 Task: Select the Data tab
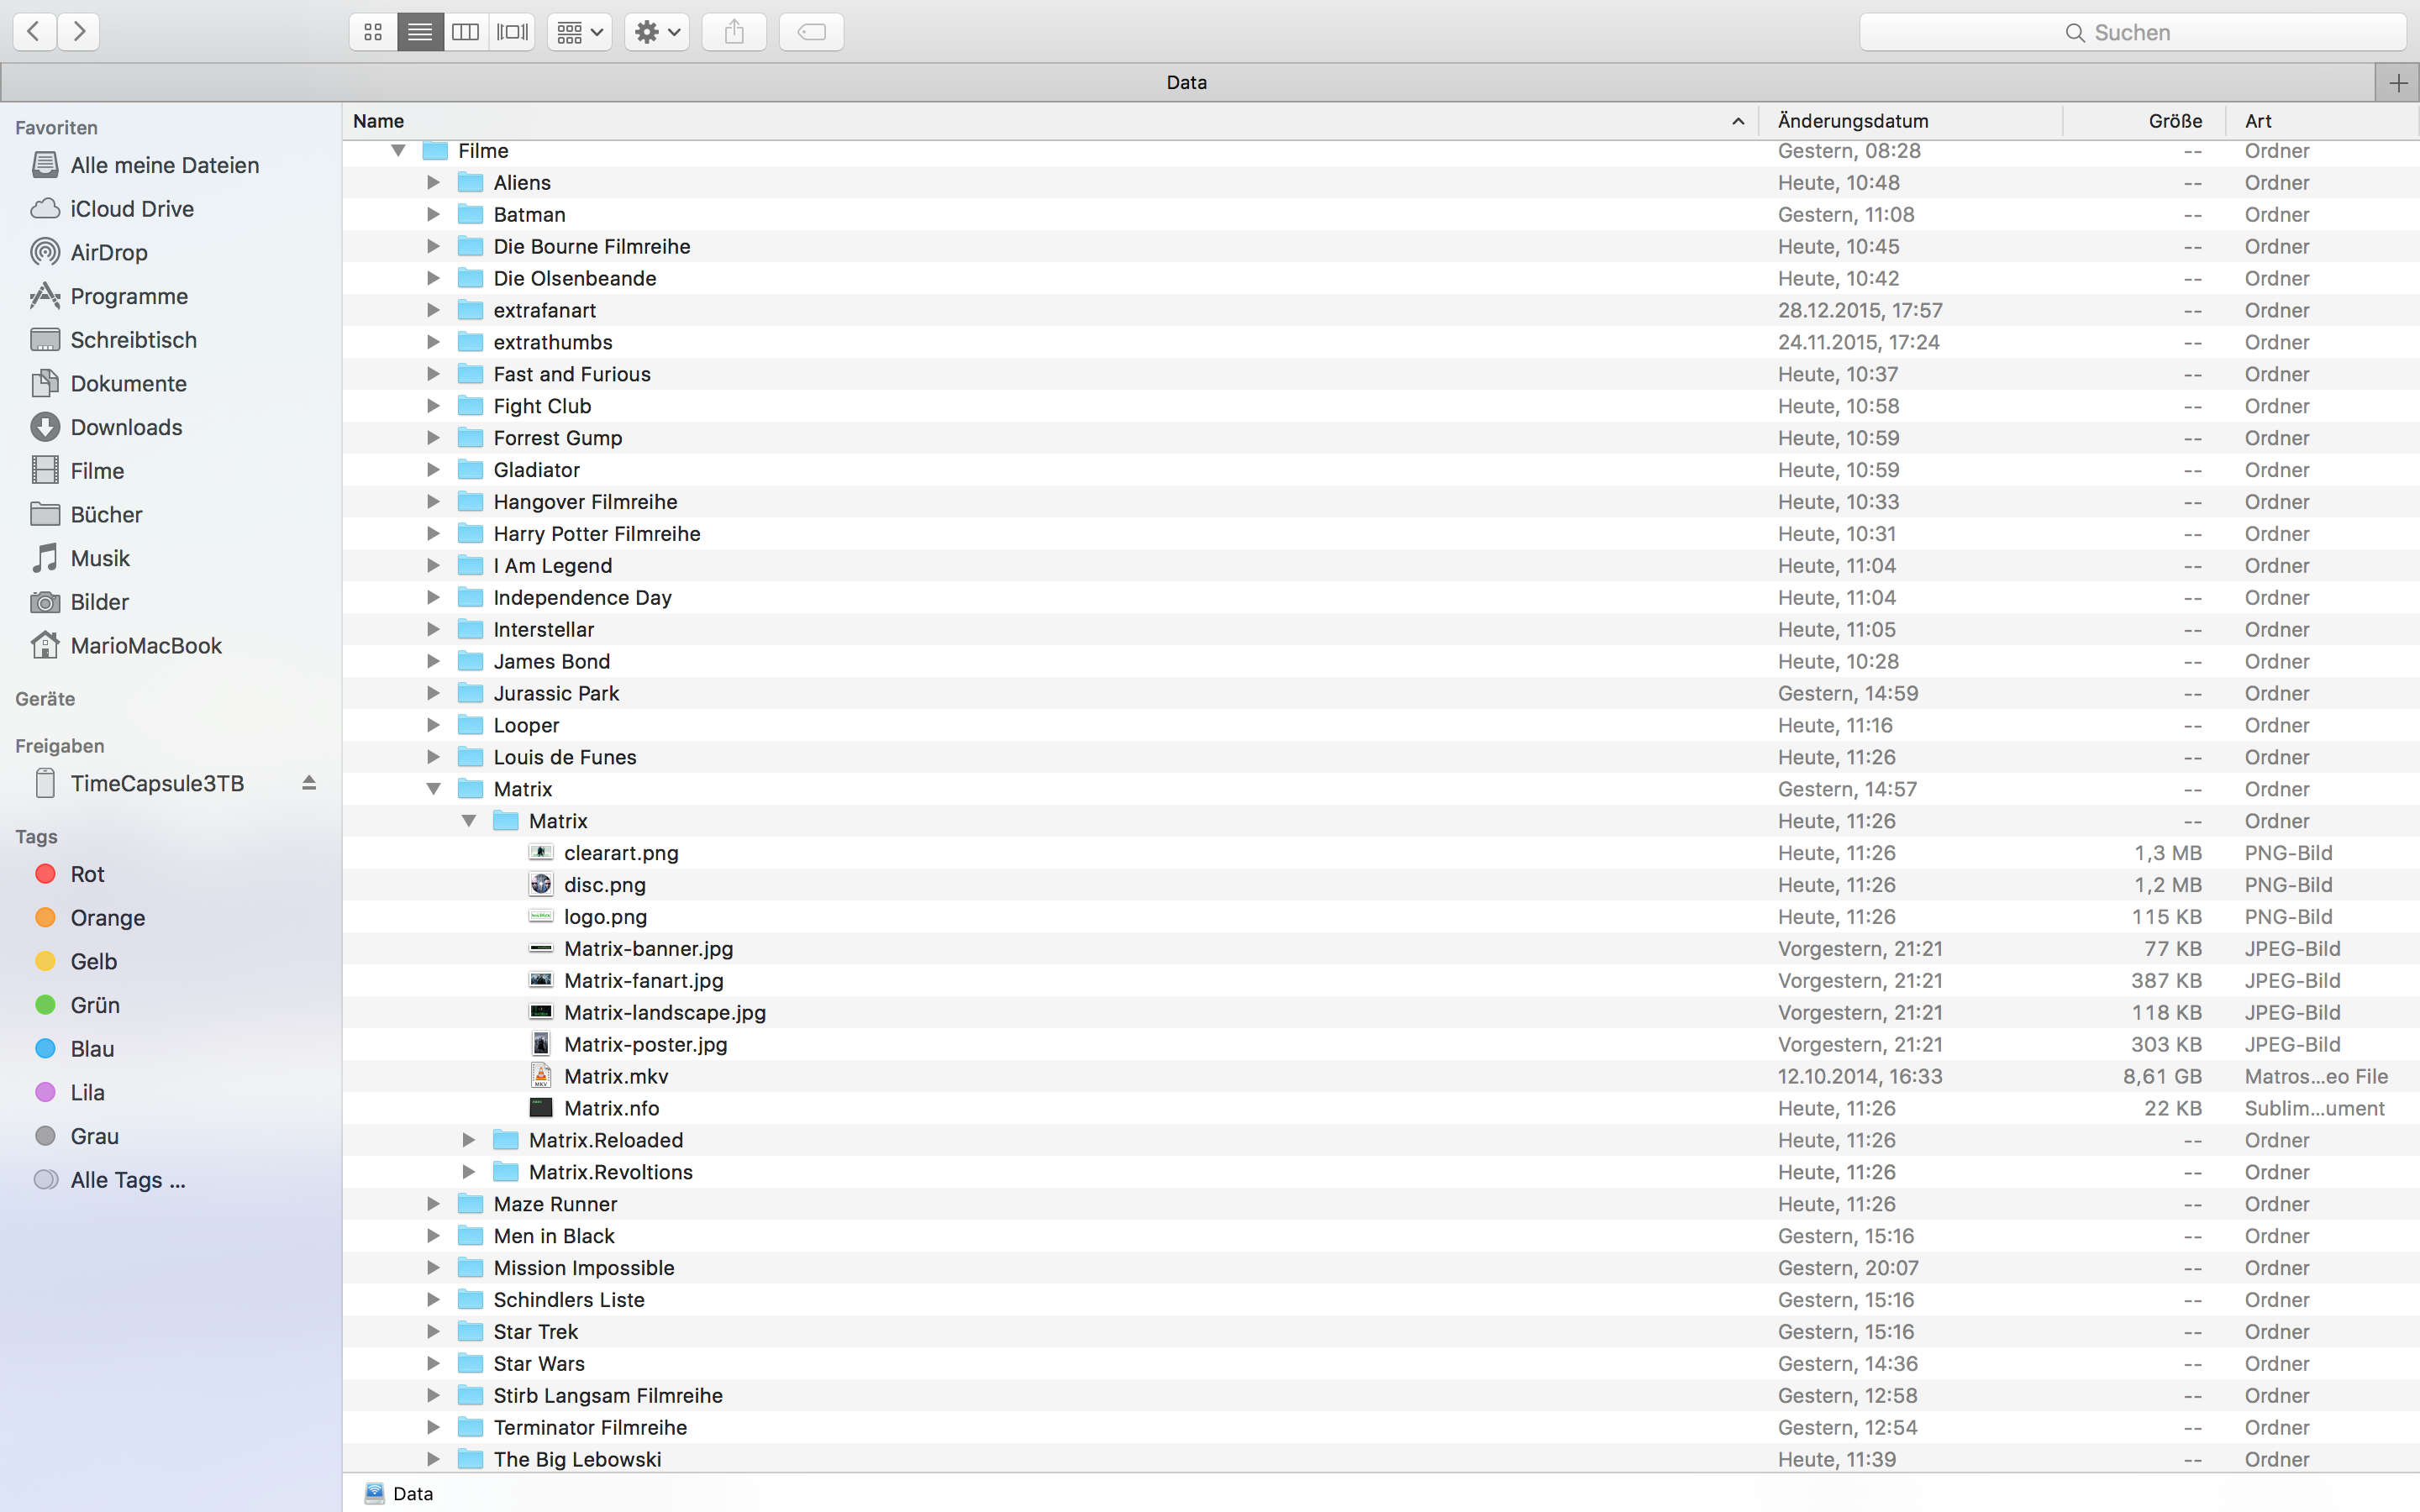coord(1187,82)
